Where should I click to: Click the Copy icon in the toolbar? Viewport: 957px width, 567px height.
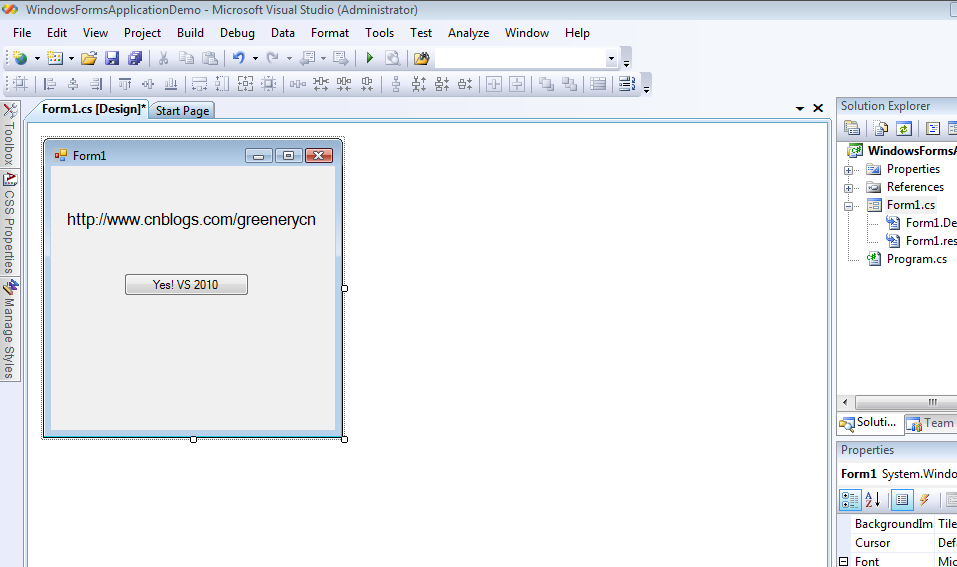186,58
